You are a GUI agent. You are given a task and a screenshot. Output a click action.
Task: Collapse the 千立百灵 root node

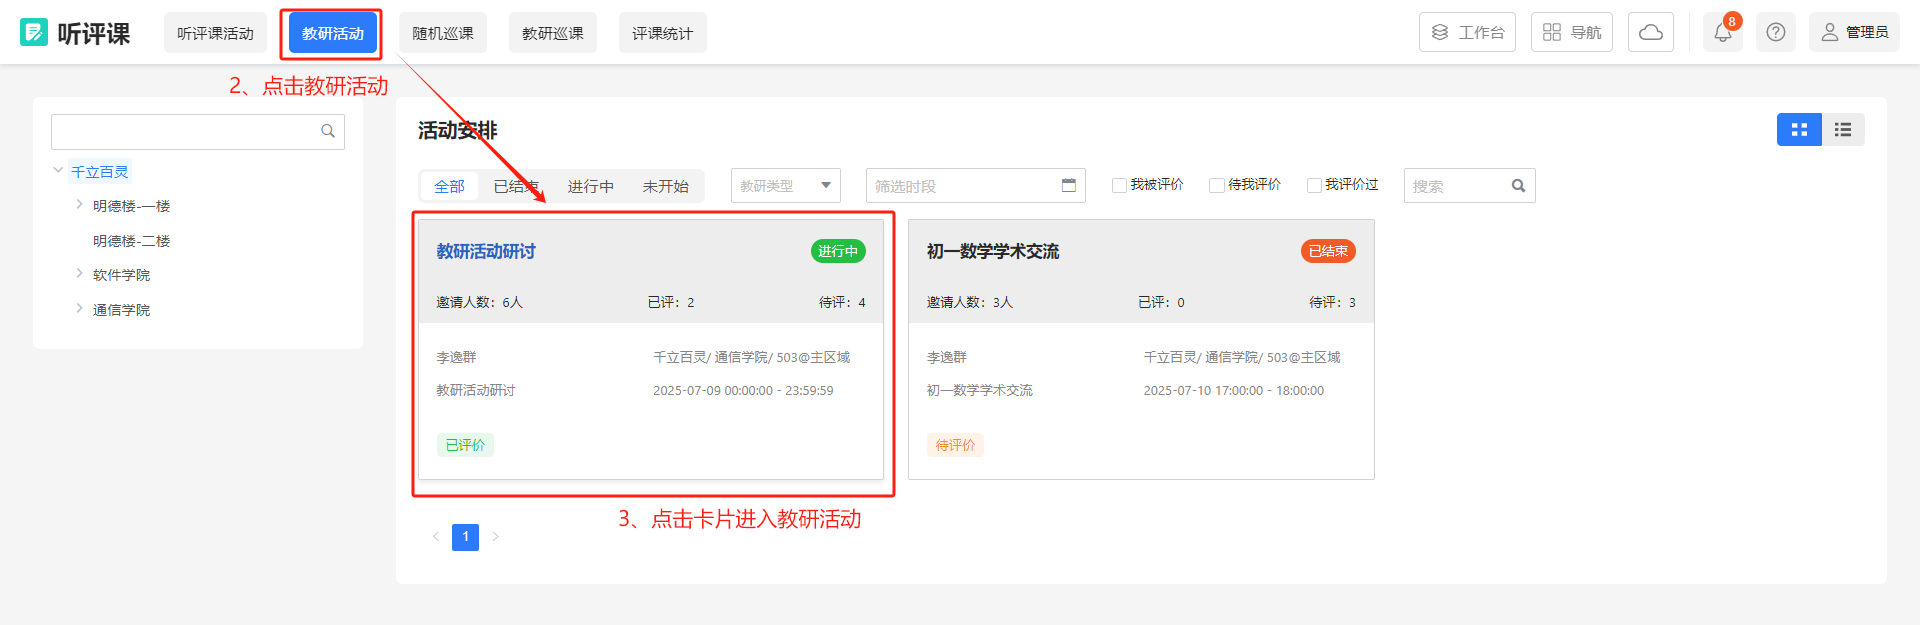58,171
